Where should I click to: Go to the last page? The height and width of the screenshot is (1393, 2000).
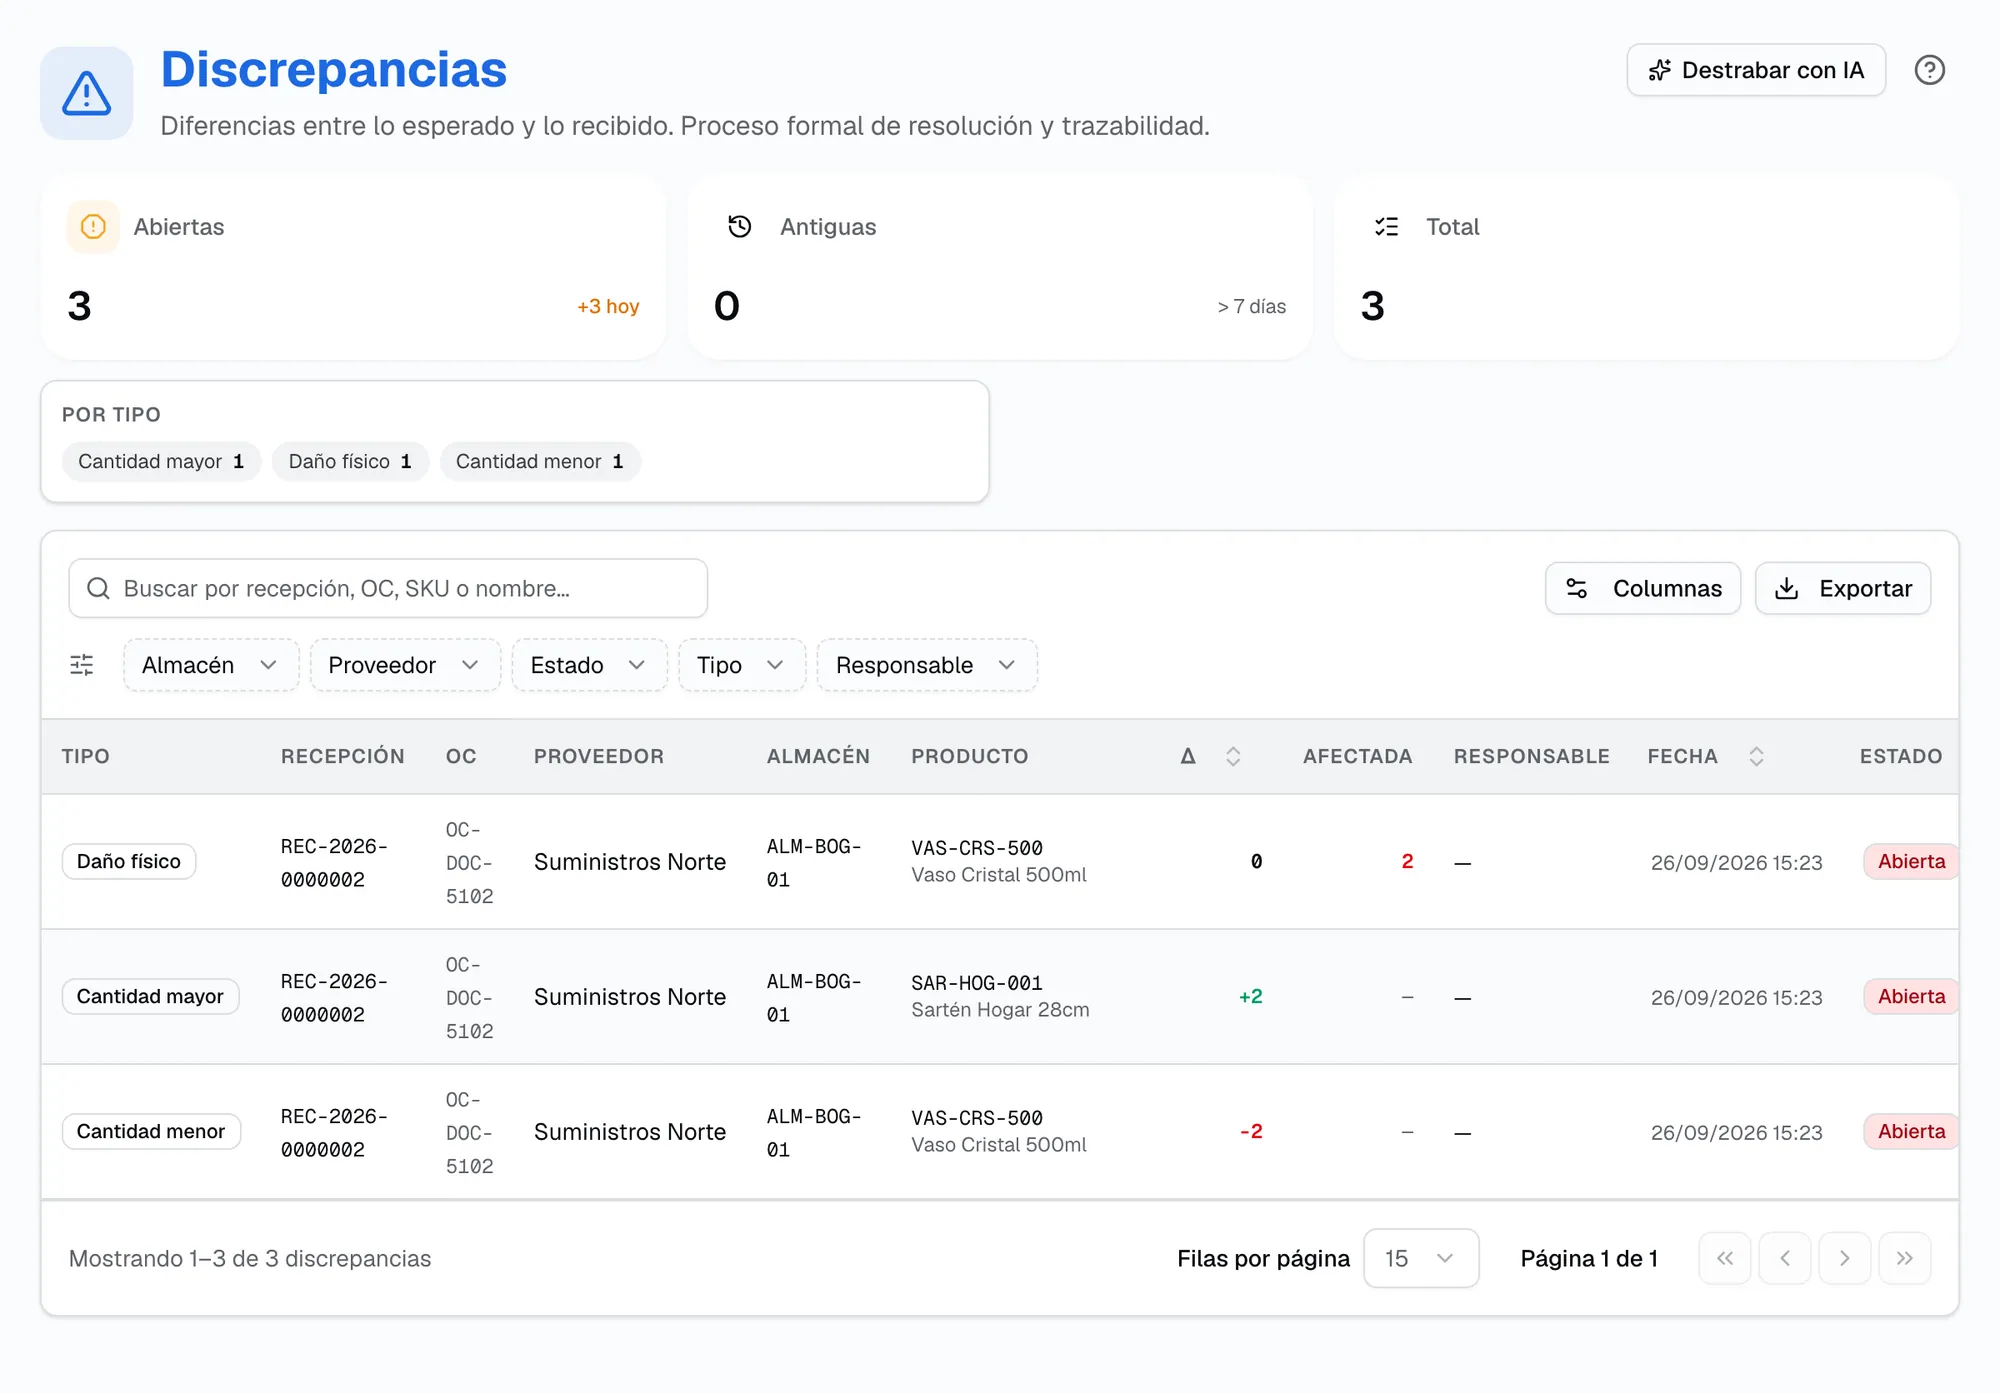pos(1905,1258)
